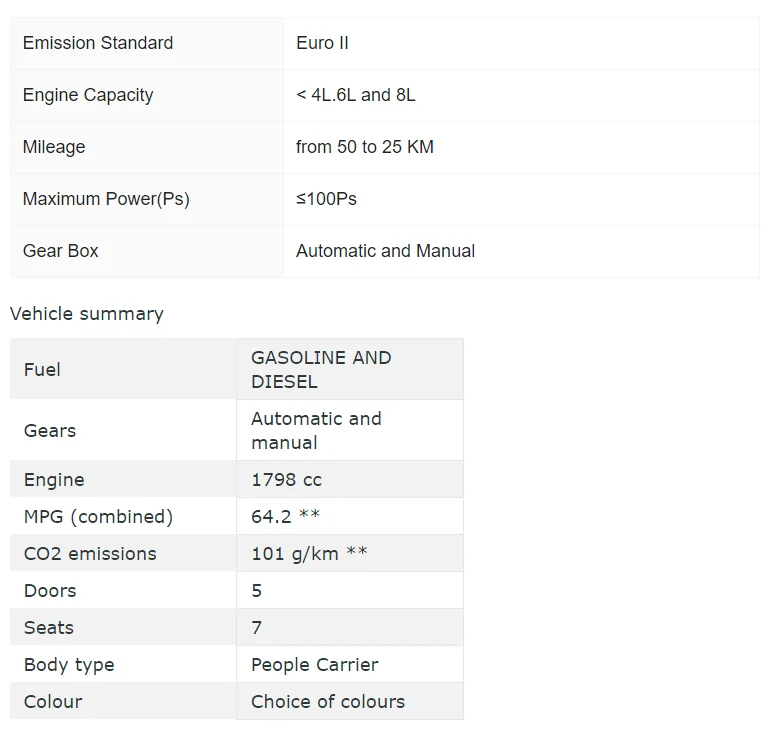The height and width of the screenshot is (736, 774).
Task: Click the Seats row label
Action: pos(49,628)
